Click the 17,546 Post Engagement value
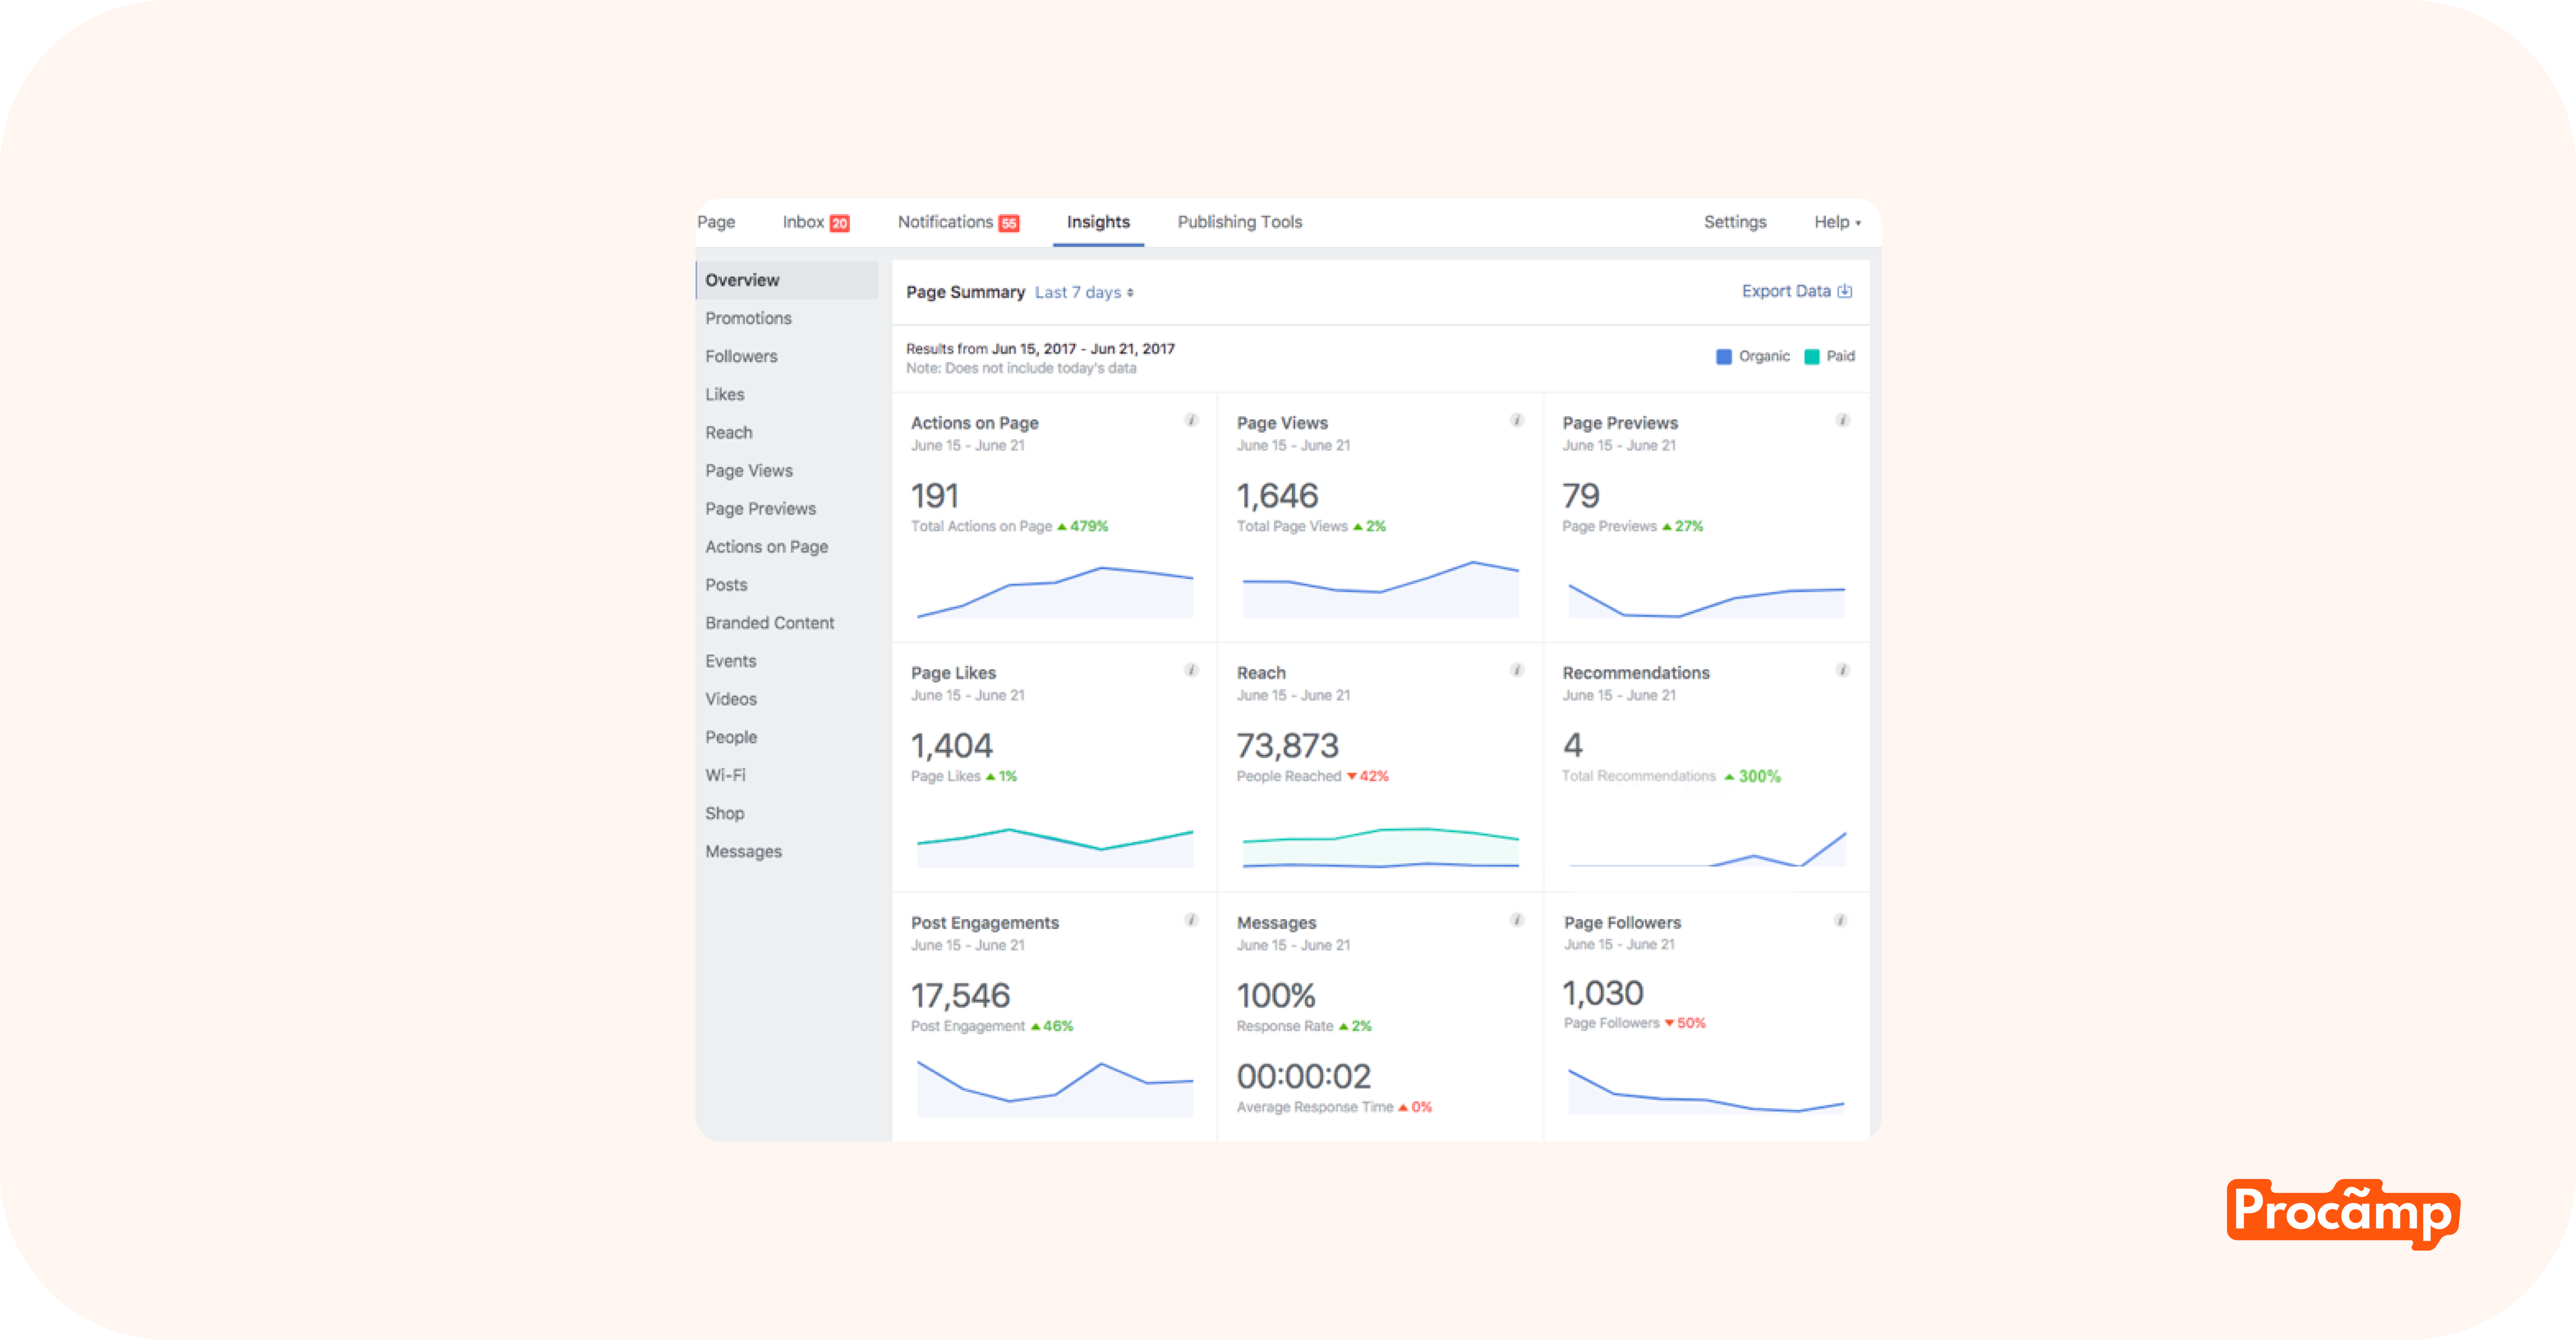2576x1340 pixels. [960, 996]
